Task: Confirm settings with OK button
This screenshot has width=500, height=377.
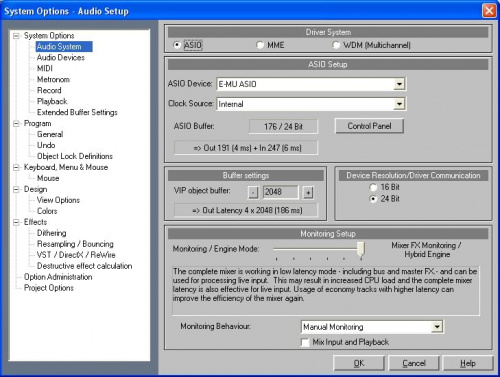Action: point(359,363)
